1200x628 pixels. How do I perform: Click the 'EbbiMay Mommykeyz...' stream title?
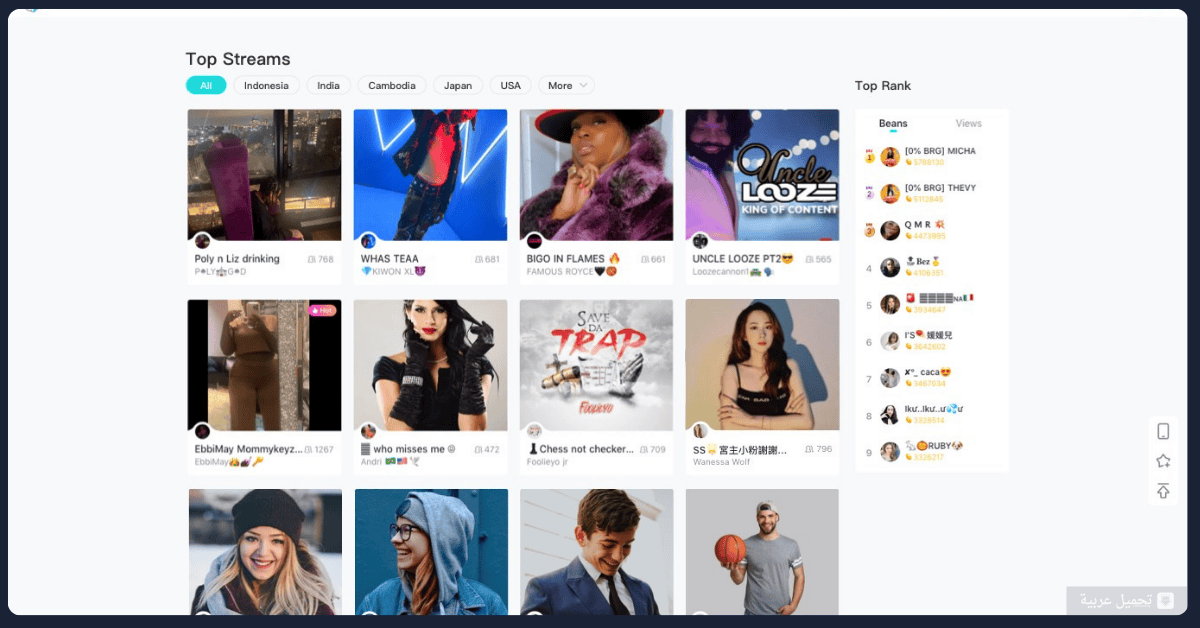(249, 449)
